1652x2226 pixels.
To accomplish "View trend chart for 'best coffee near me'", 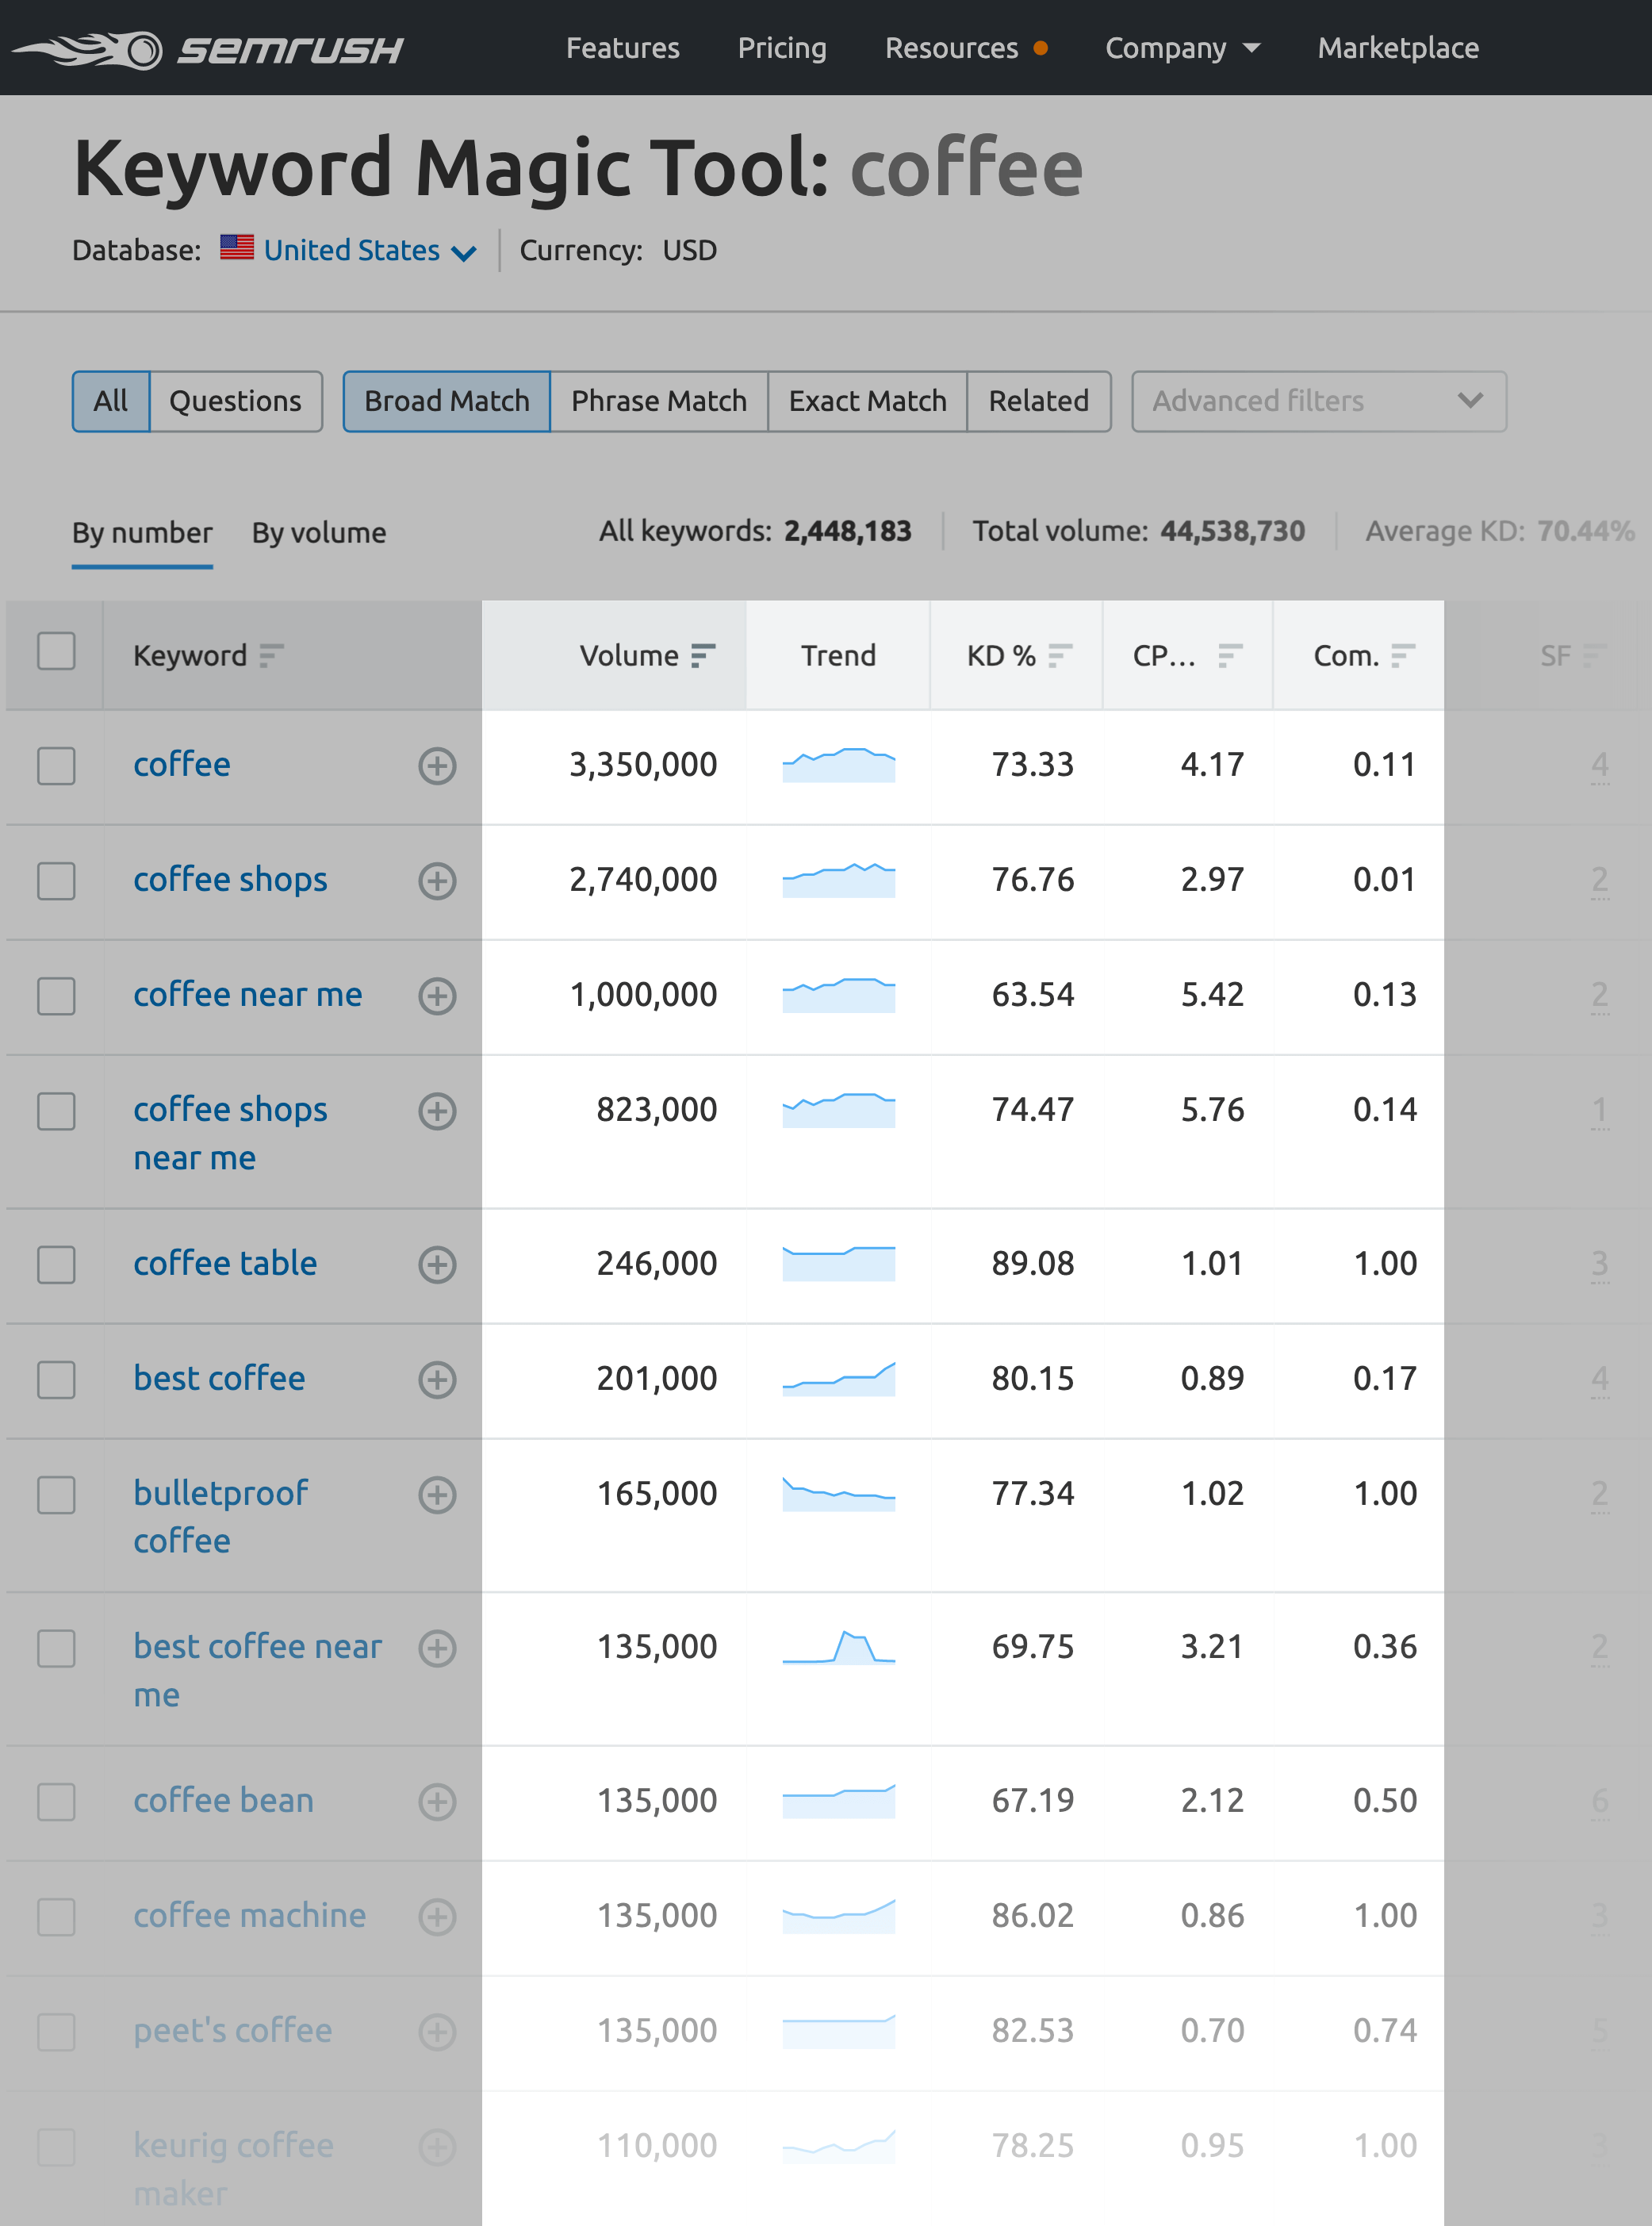I will [838, 1647].
